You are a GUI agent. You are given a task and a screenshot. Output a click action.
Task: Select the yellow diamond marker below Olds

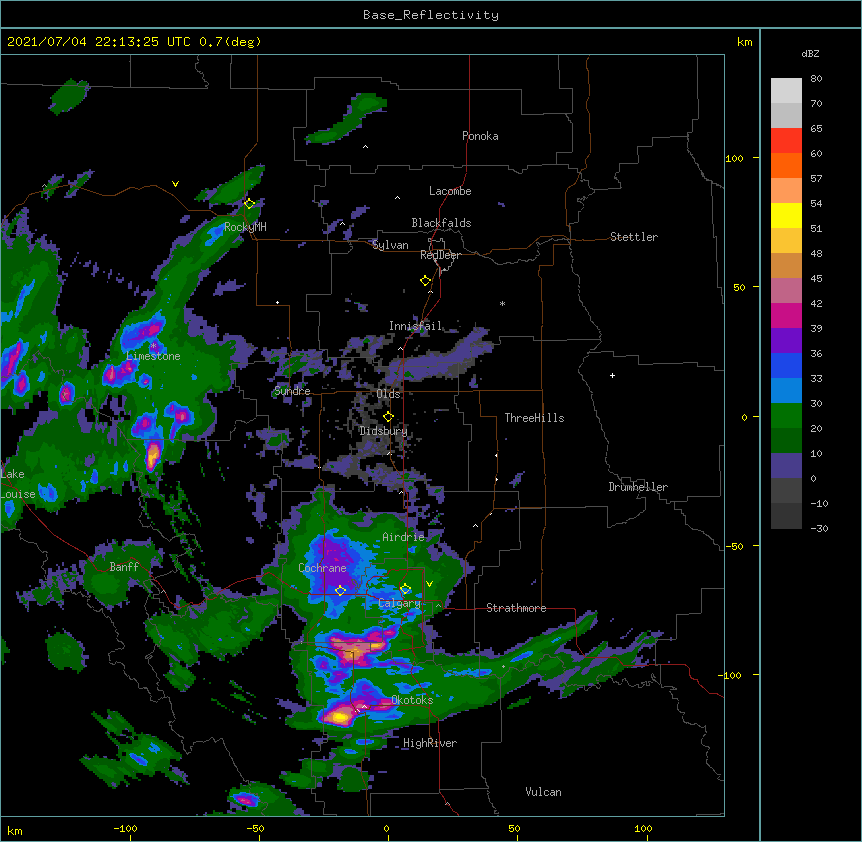[x=388, y=417]
